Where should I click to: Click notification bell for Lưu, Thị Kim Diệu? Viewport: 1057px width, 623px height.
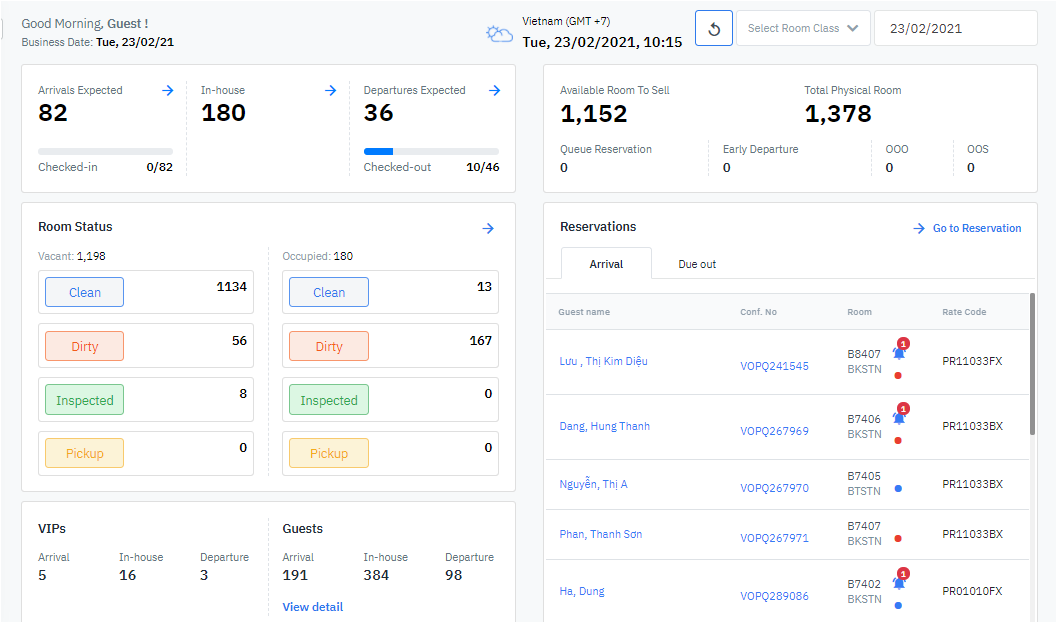[899, 353]
